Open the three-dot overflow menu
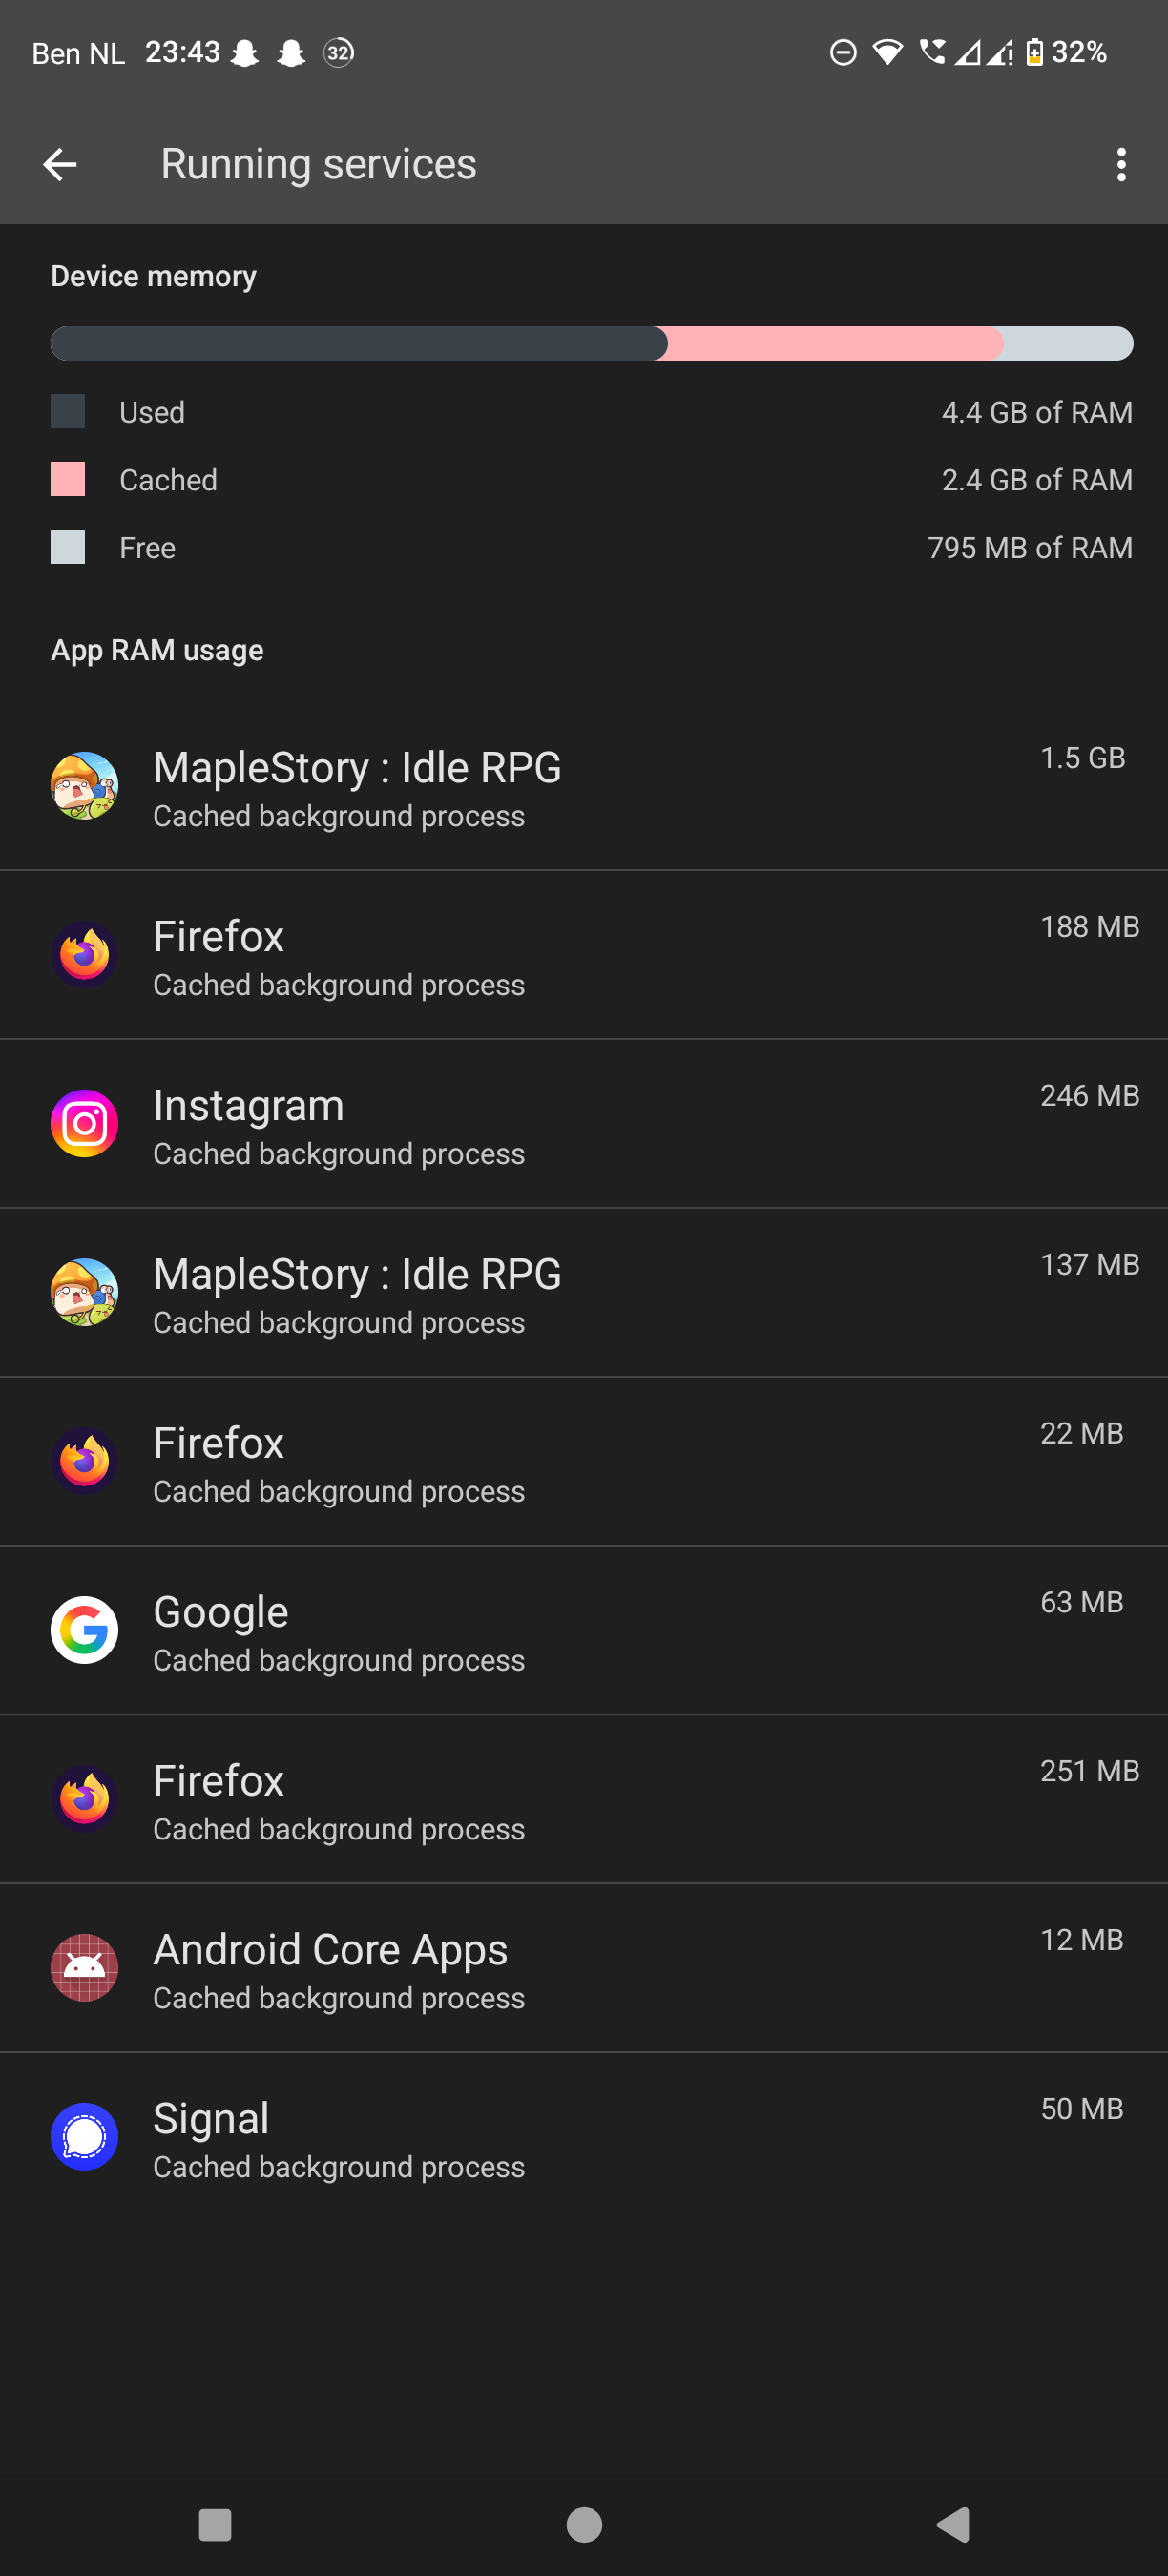Image resolution: width=1168 pixels, height=2576 pixels. click(x=1121, y=164)
